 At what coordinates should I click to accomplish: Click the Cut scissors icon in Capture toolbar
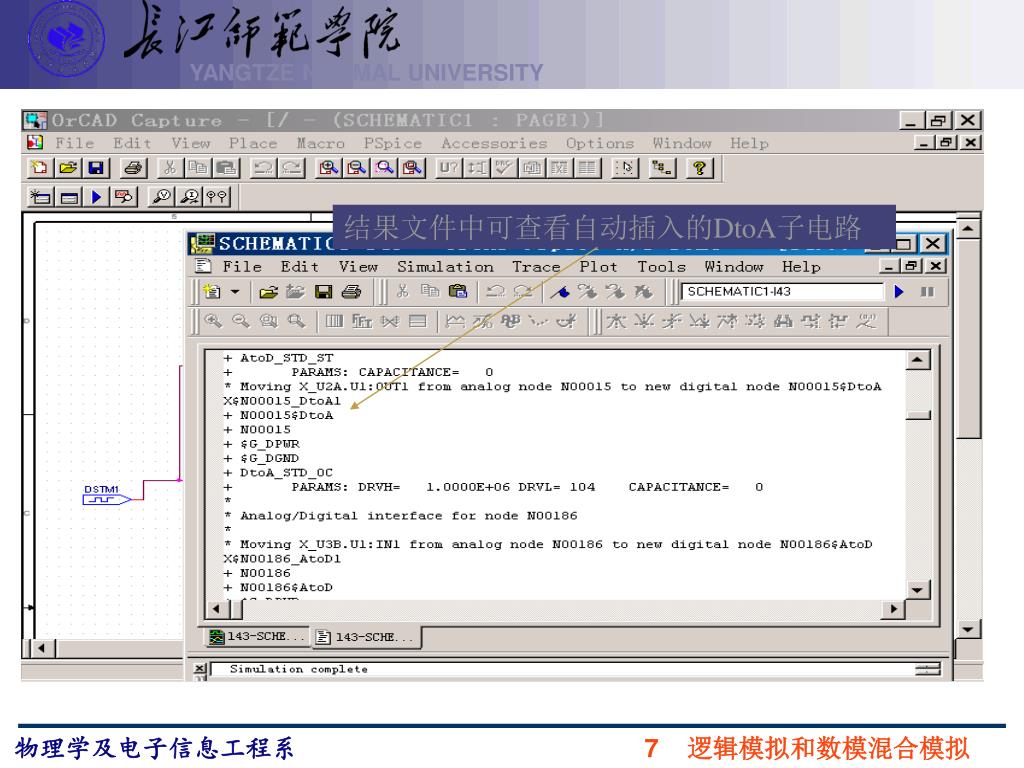pyautogui.click(x=170, y=168)
